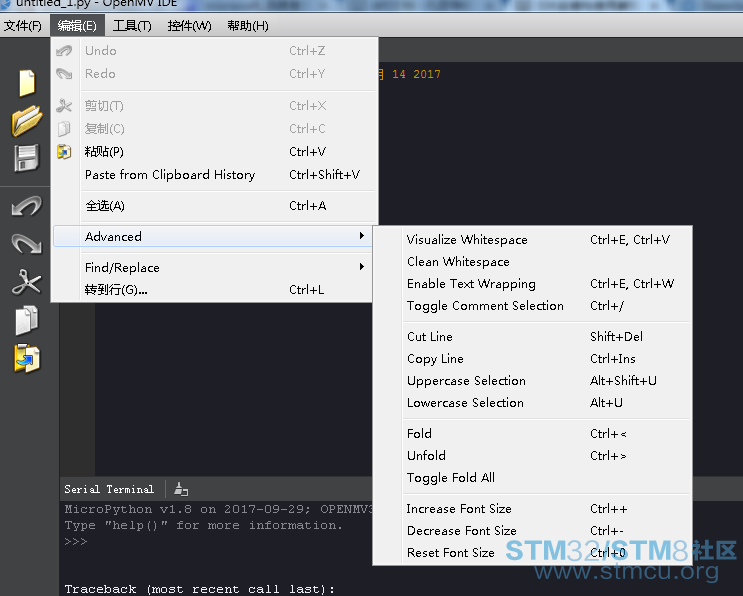743x596 pixels.
Task: Click the Open Folder icon in sidebar
Action: pos(26,121)
